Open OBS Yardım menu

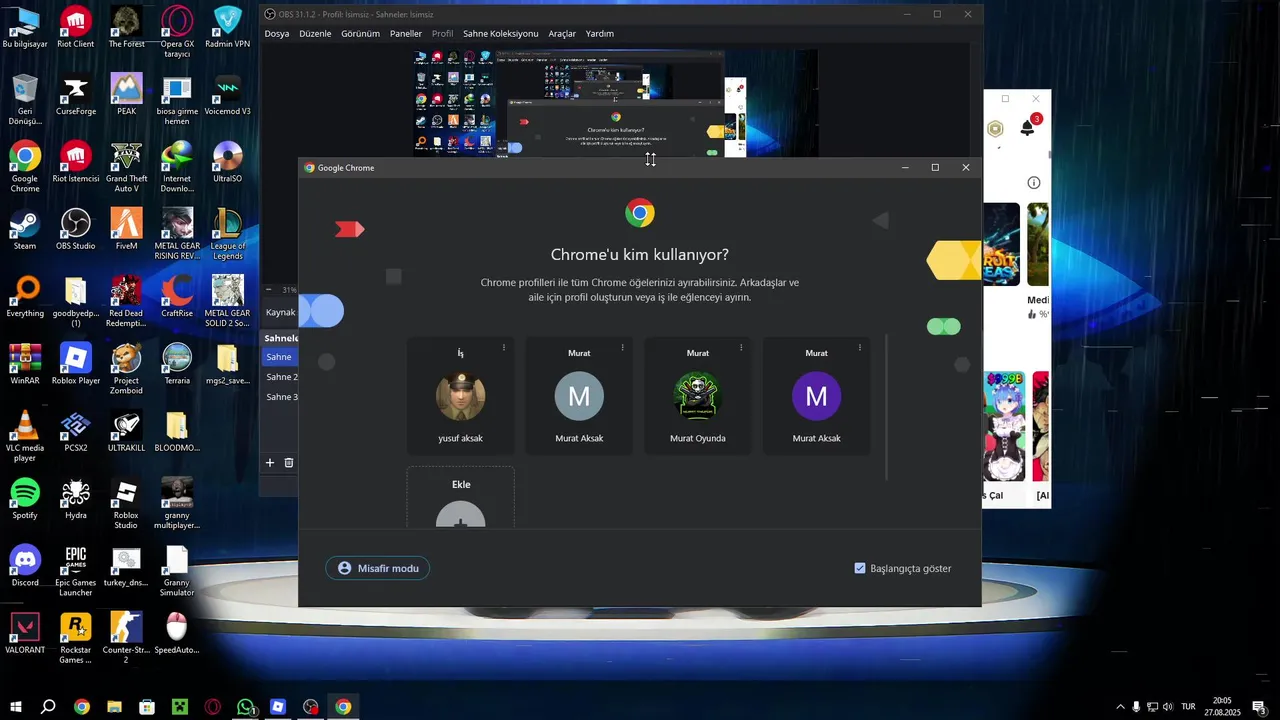point(600,34)
